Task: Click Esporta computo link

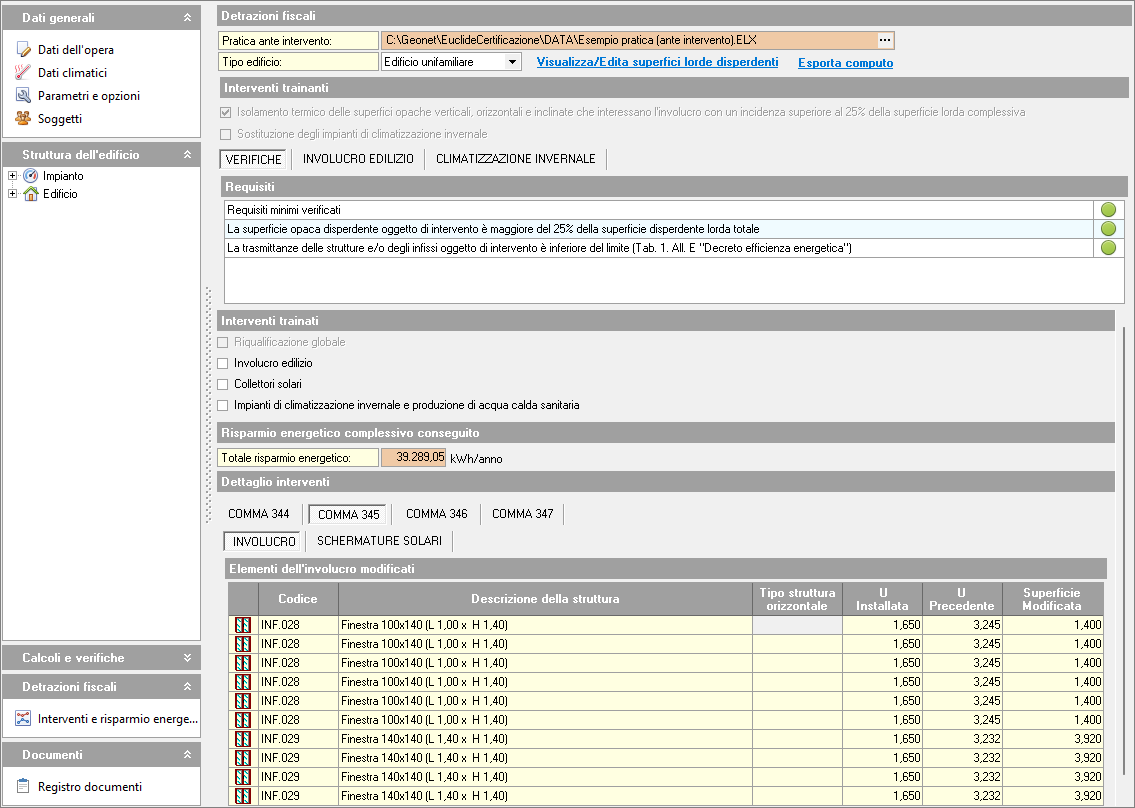Action: [x=845, y=63]
